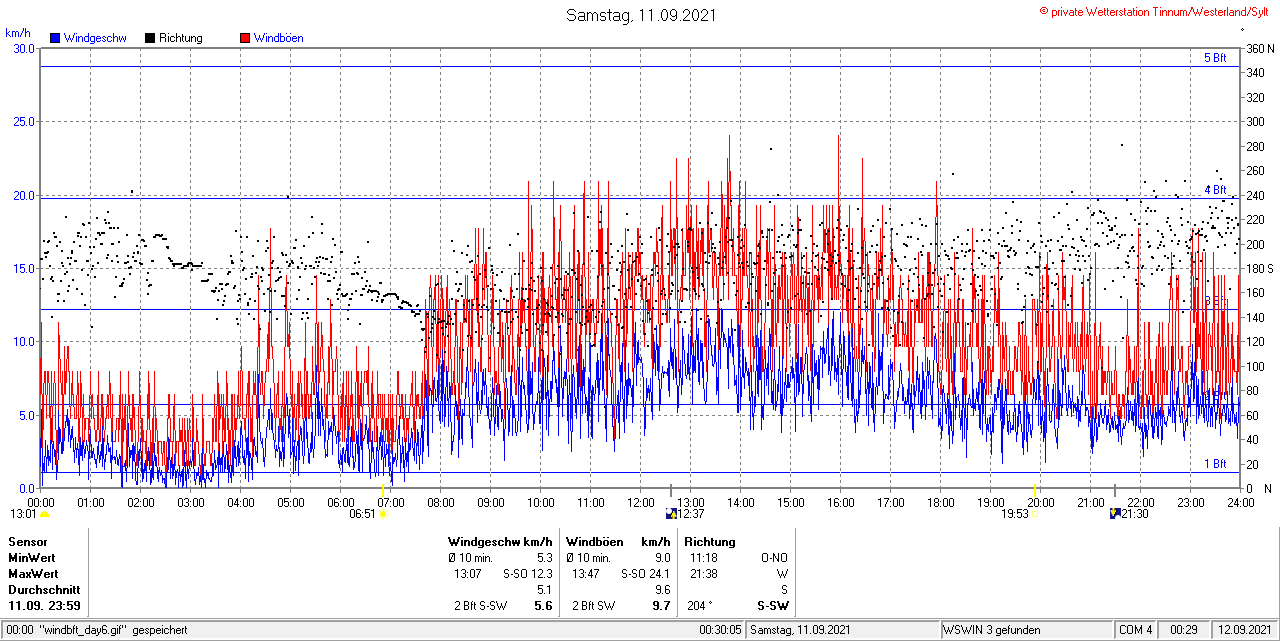Viewport: 1280px width, 641px height.
Task: Click the max gust value S-SO 24.1
Action: click(x=646, y=574)
